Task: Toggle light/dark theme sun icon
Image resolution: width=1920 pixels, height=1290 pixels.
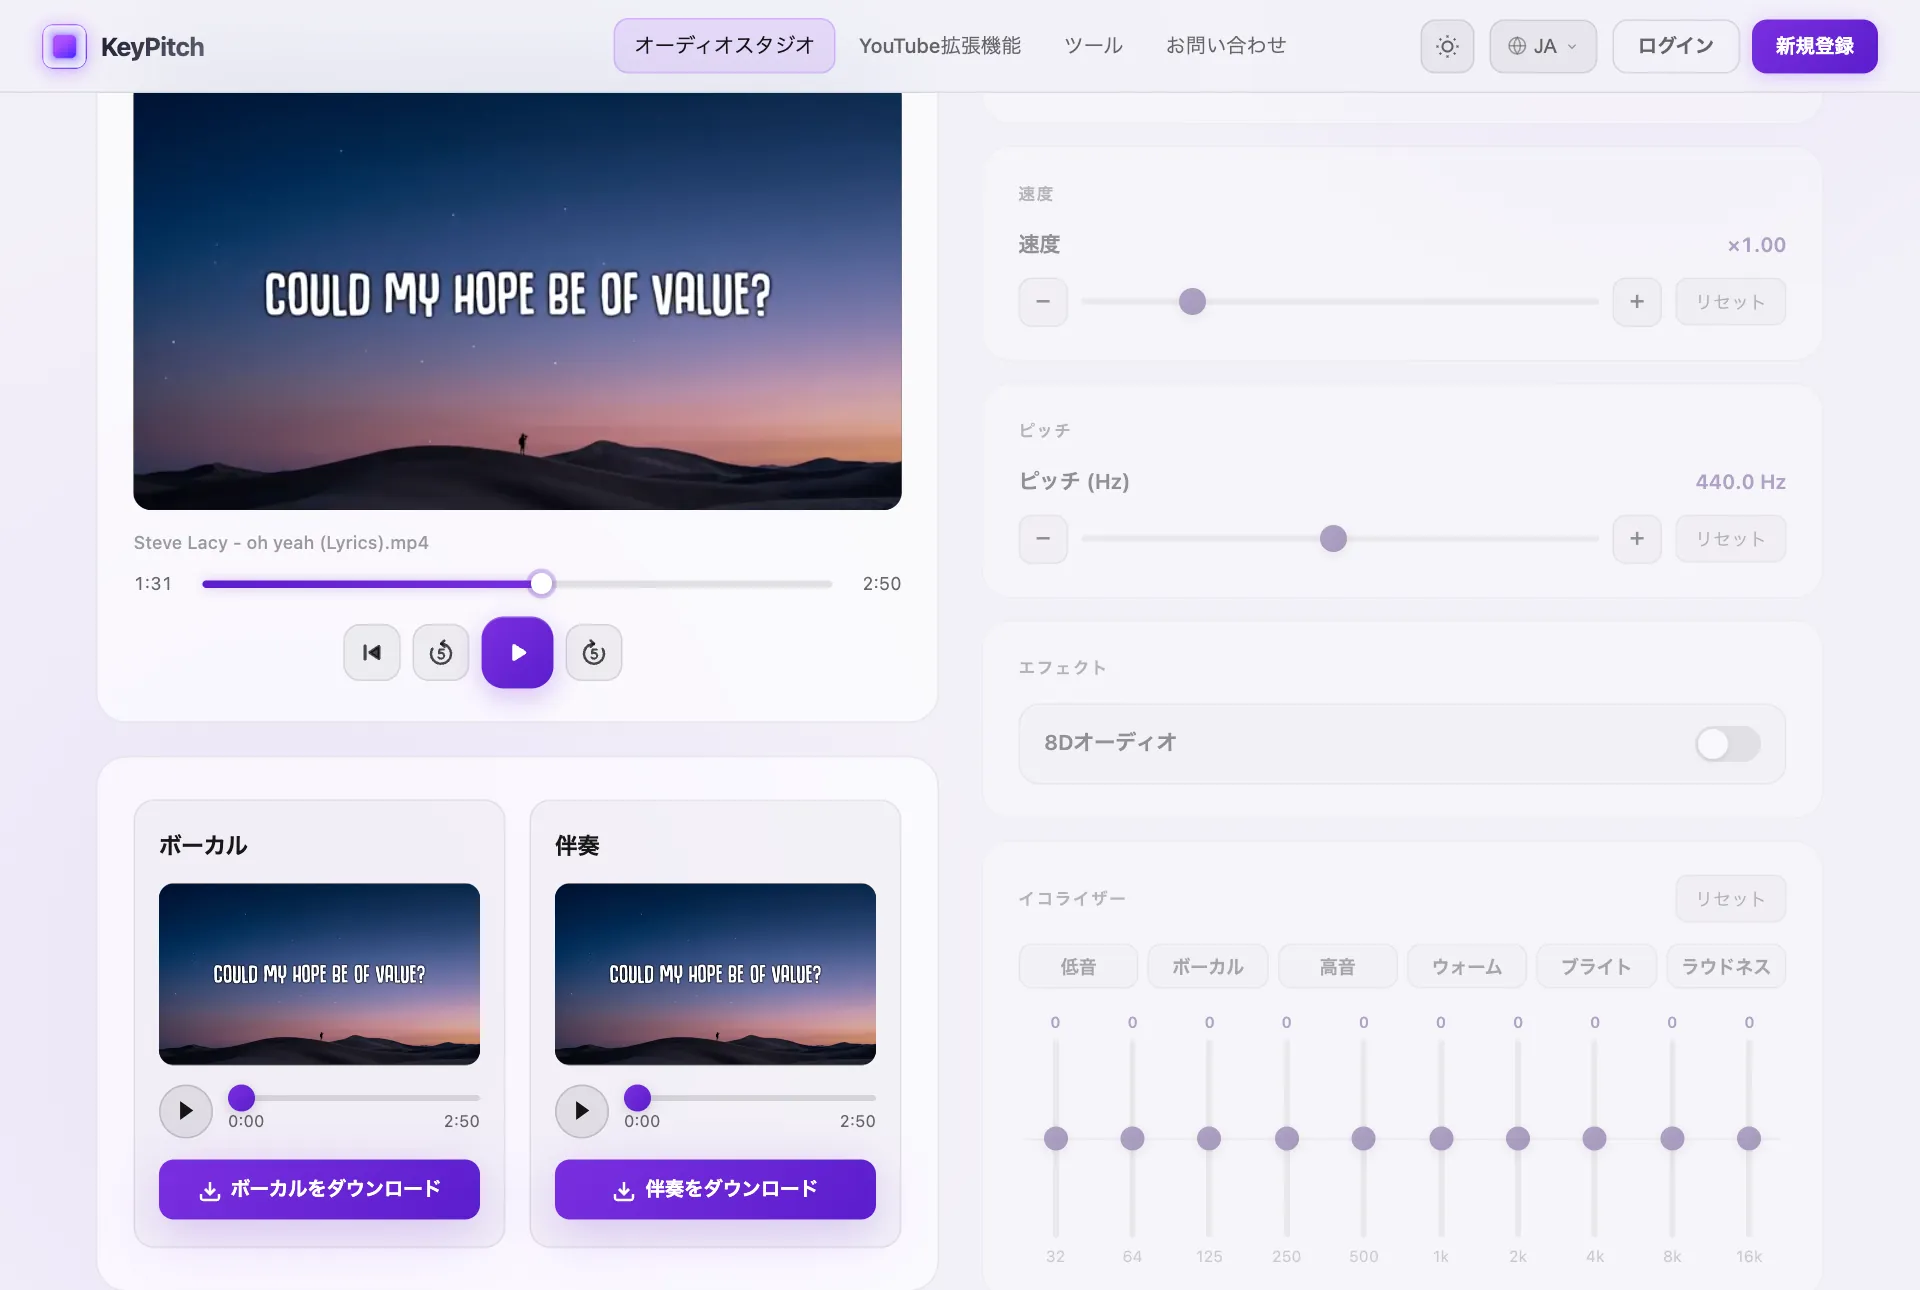Action: [1447, 46]
